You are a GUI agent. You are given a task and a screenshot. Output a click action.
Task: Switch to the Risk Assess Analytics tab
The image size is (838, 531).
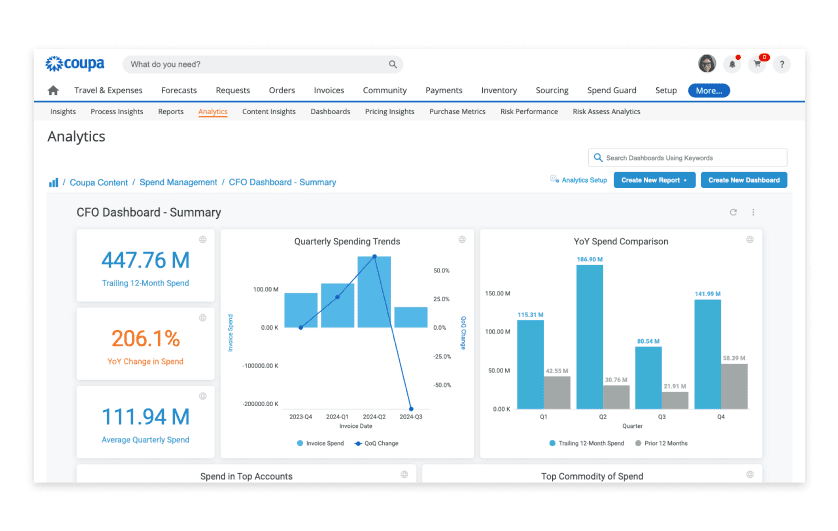(x=607, y=112)
